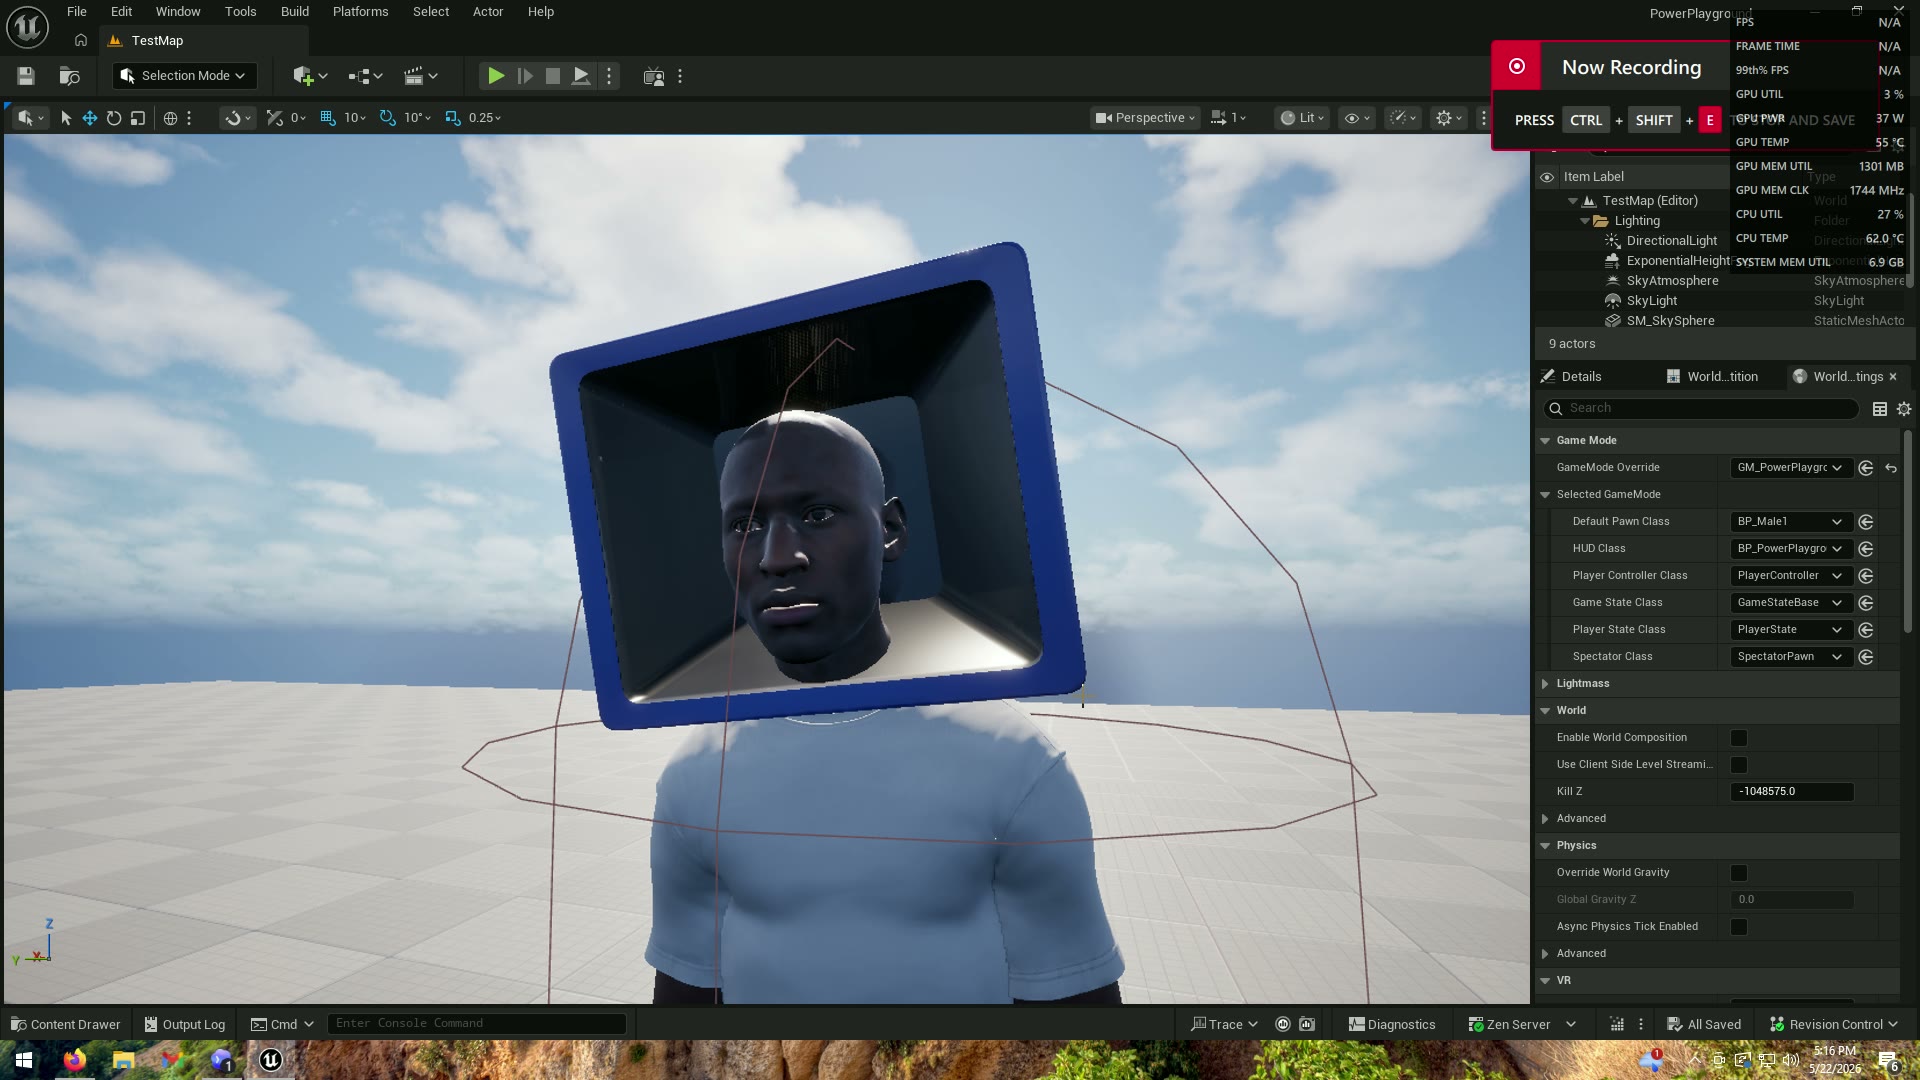The height and width of the screenshot is (1080, 1920).
Task: Open Spectator Class dropdown
Action: click(x=1790, y=657)
